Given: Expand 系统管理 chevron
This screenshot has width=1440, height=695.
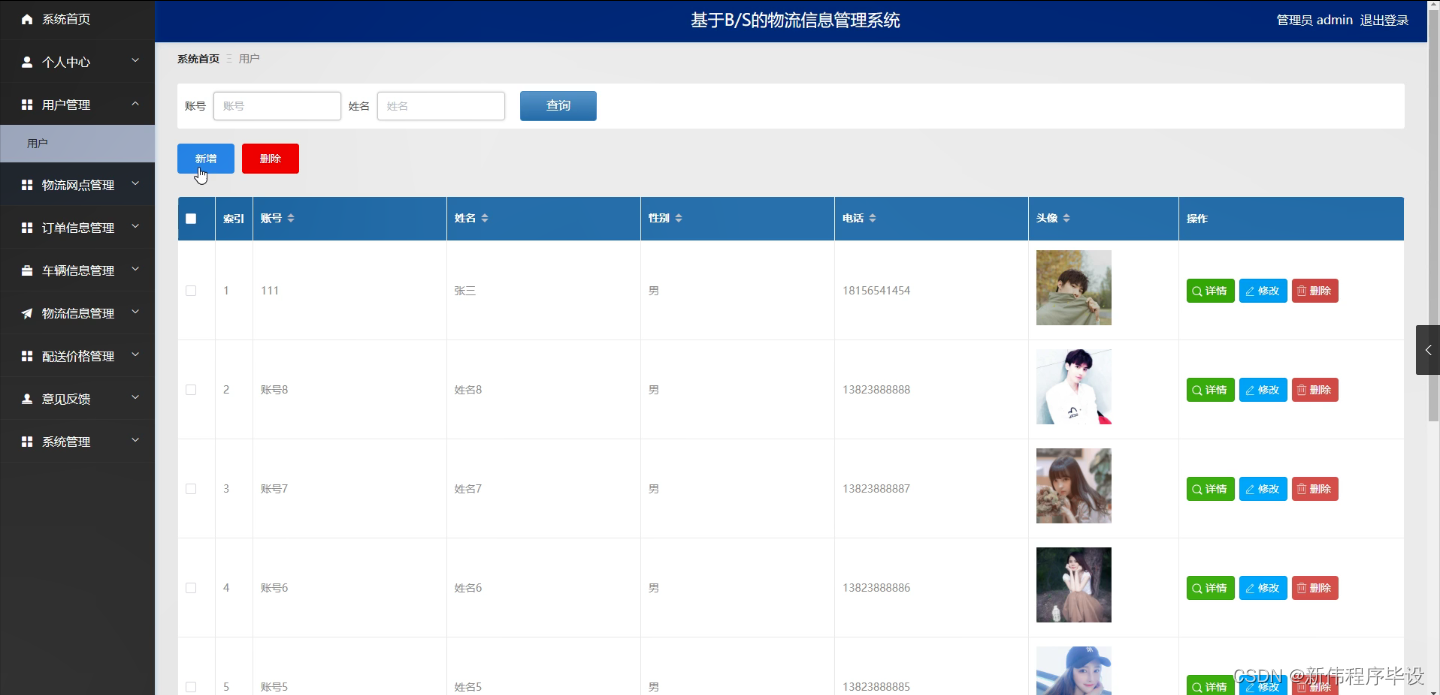Looking at the screenshot, I should [135, 441].
